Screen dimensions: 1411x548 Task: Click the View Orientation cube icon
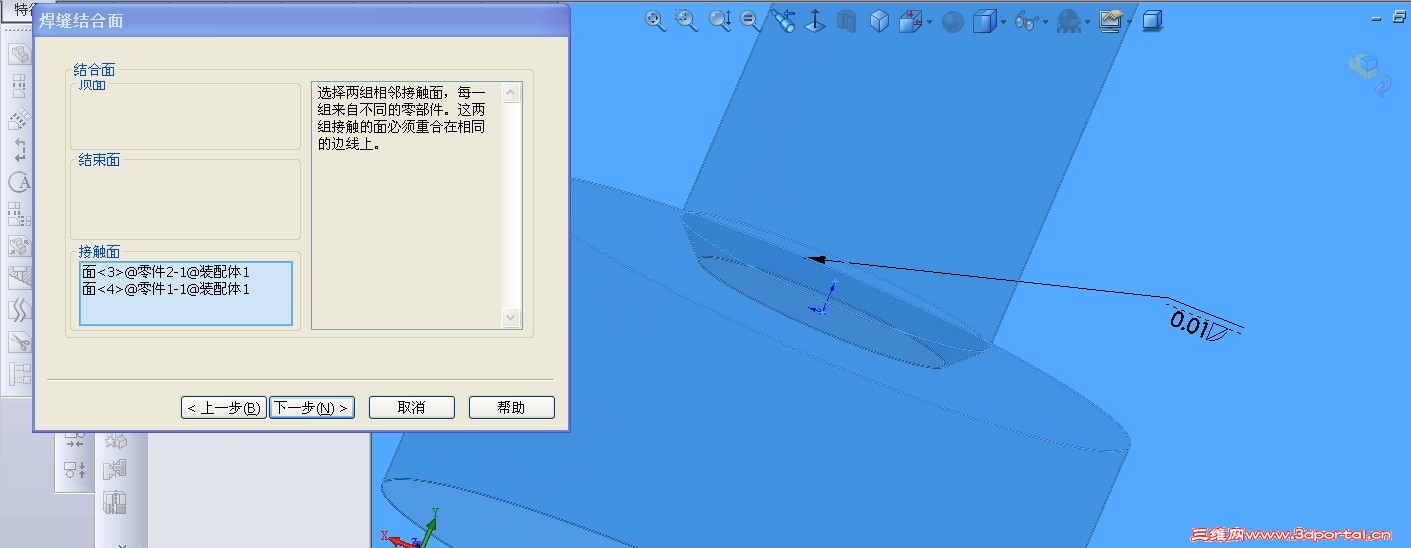tap(910, 21)
